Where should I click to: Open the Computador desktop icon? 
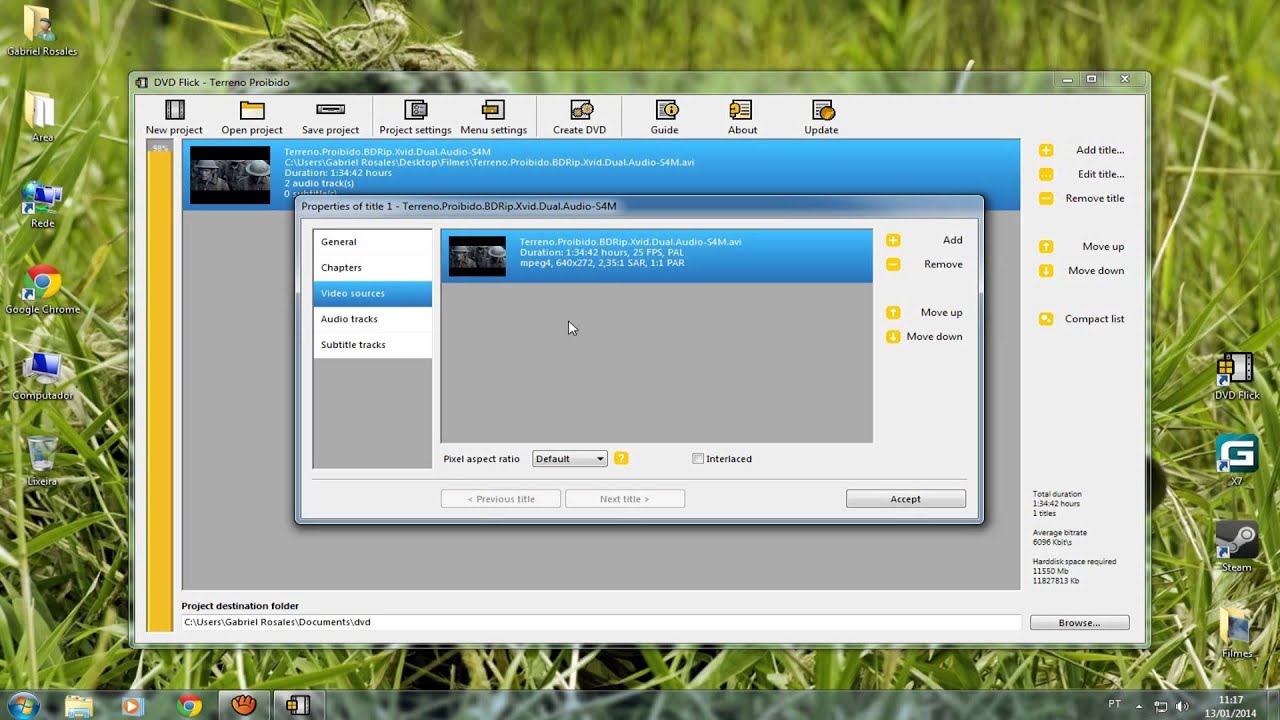tap(42, 375)
